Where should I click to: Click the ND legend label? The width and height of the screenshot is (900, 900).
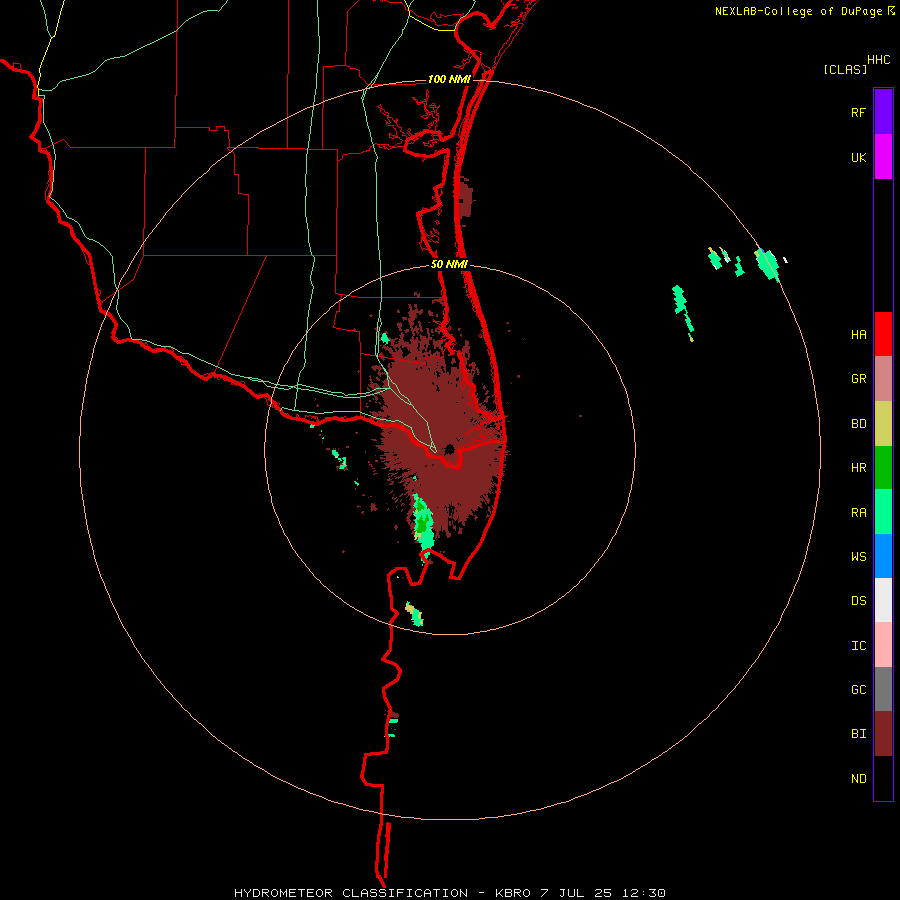click(x=858, y=779)
